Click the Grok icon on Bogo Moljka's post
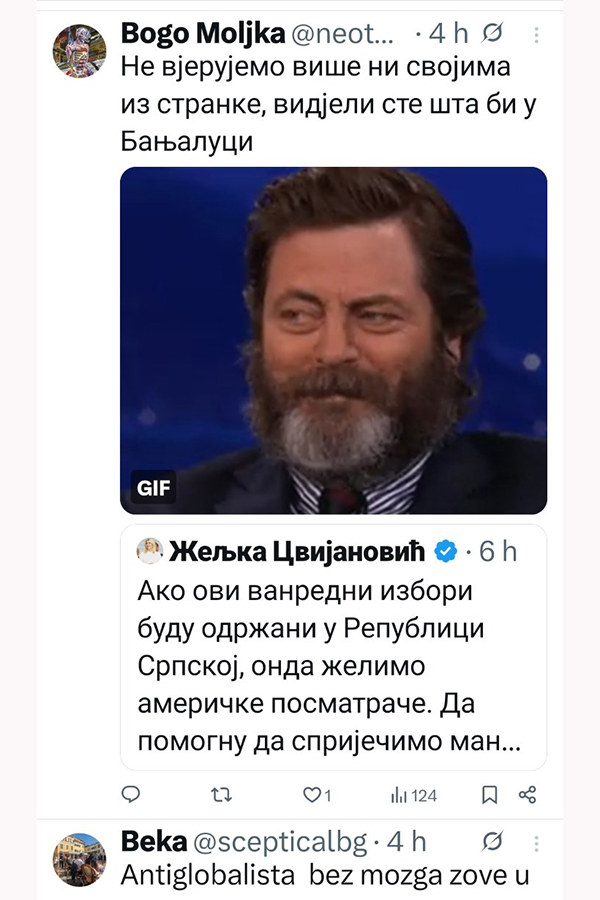 click(x=493, y=34)
